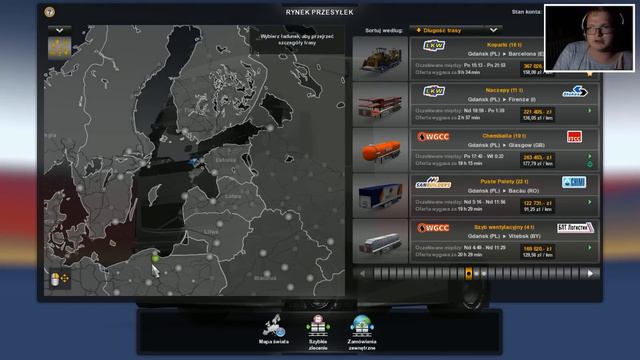Open Zamówienia zewnętrzne external contracts

pos(362,332)
